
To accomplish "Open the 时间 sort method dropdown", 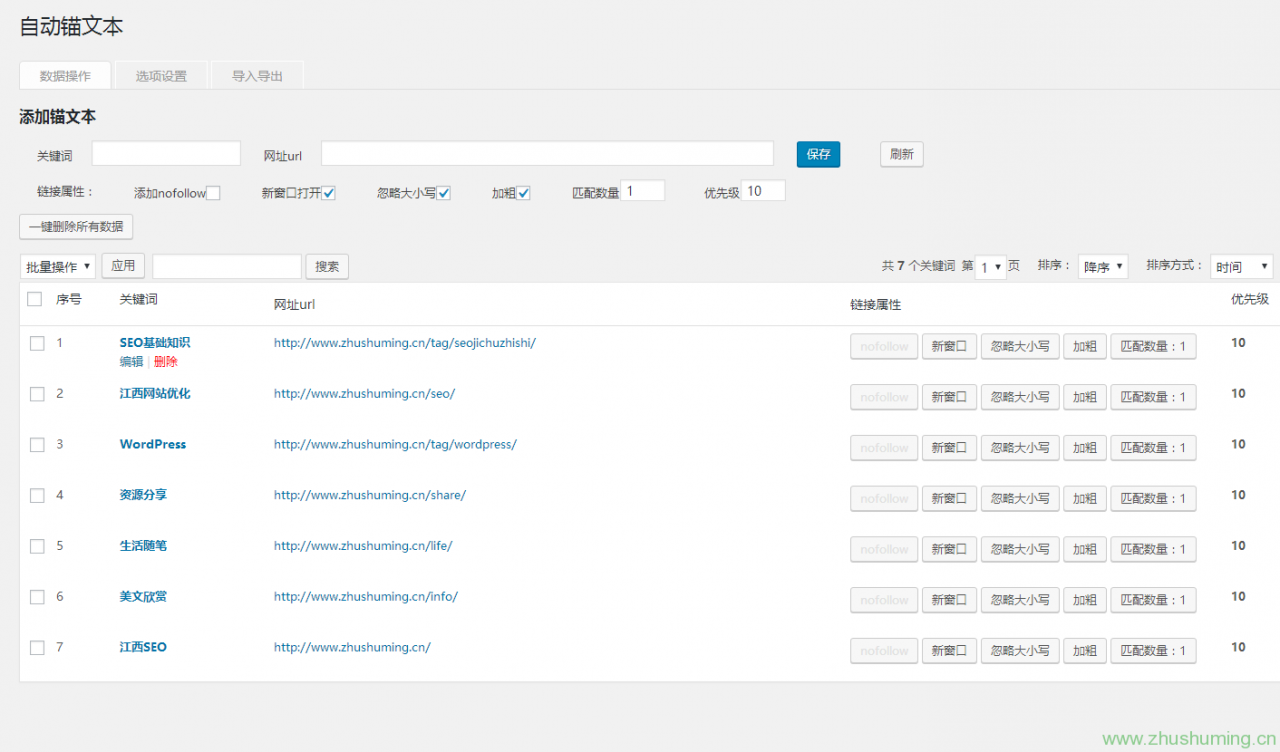I will click(1240, 267).
